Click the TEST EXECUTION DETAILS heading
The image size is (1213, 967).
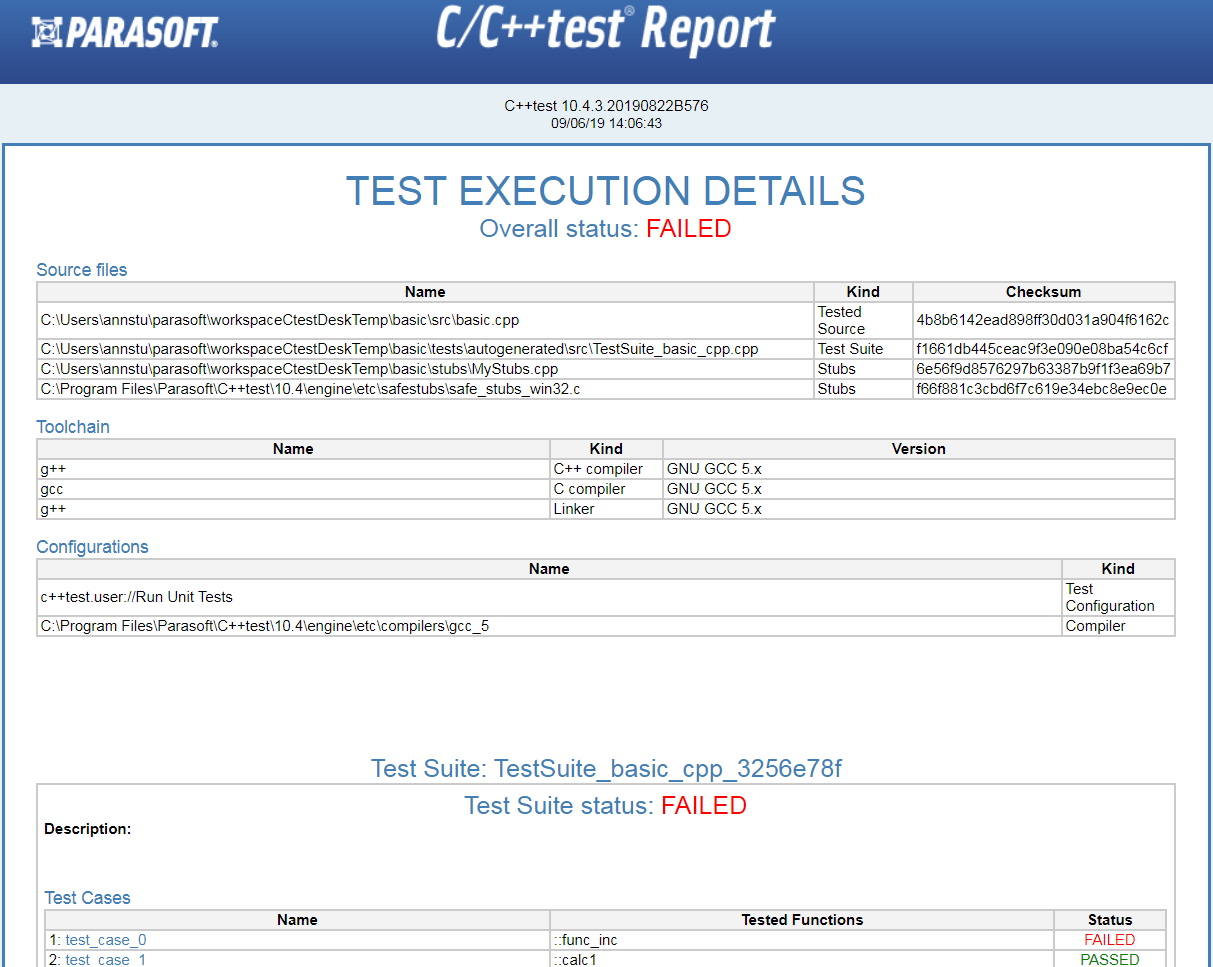pos(605,191)
